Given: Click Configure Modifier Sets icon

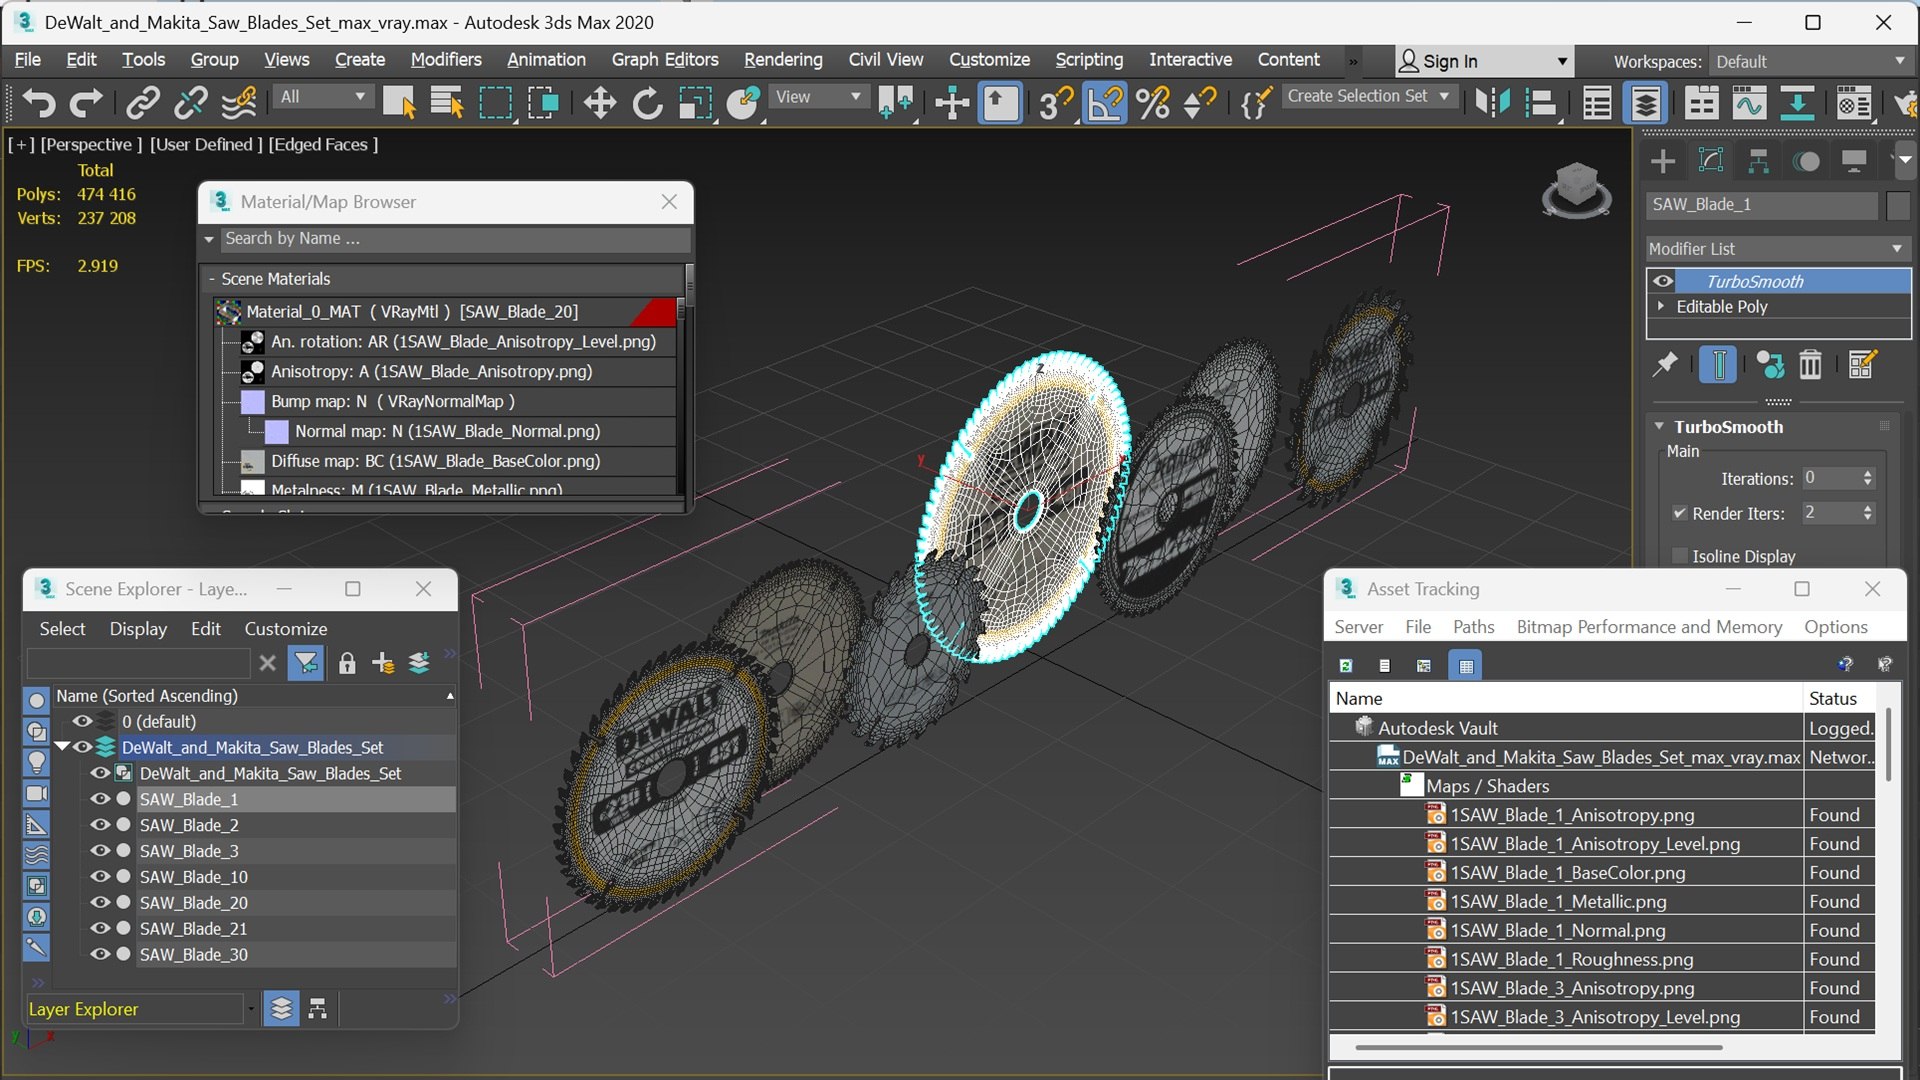Looking at the screenshot, I should click(x=1862, y=365).
